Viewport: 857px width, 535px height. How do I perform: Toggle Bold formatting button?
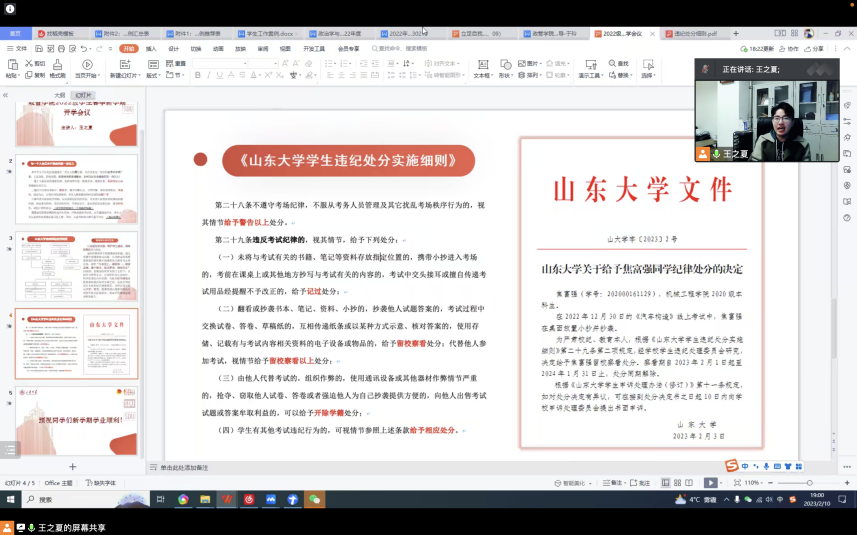[x=198, y=76]
